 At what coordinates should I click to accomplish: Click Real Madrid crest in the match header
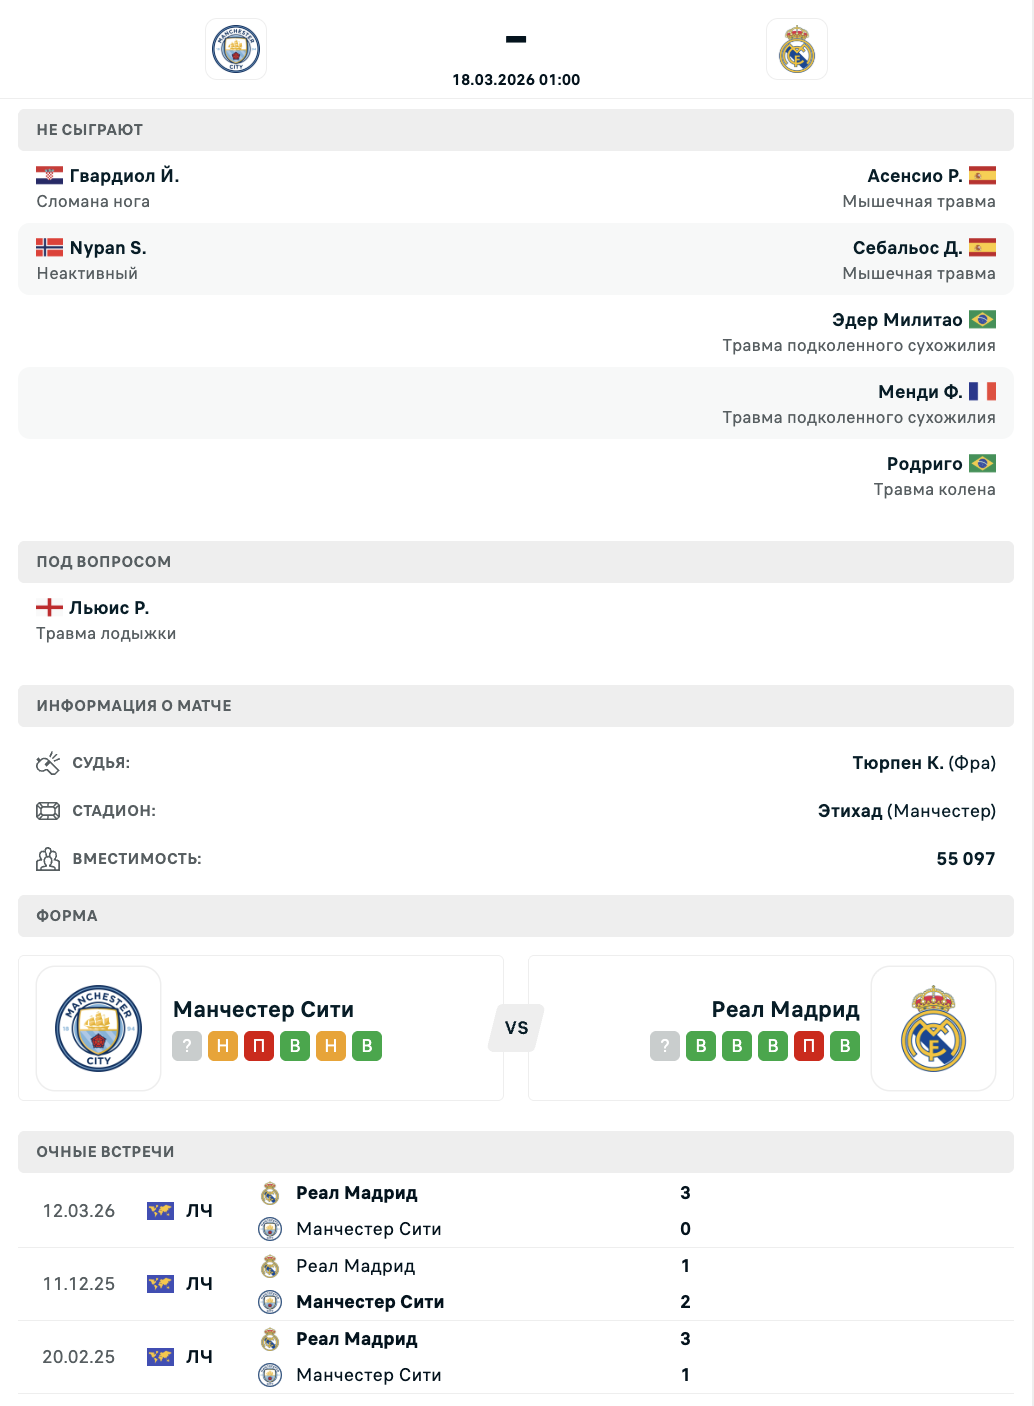click(x=797, y=49)
